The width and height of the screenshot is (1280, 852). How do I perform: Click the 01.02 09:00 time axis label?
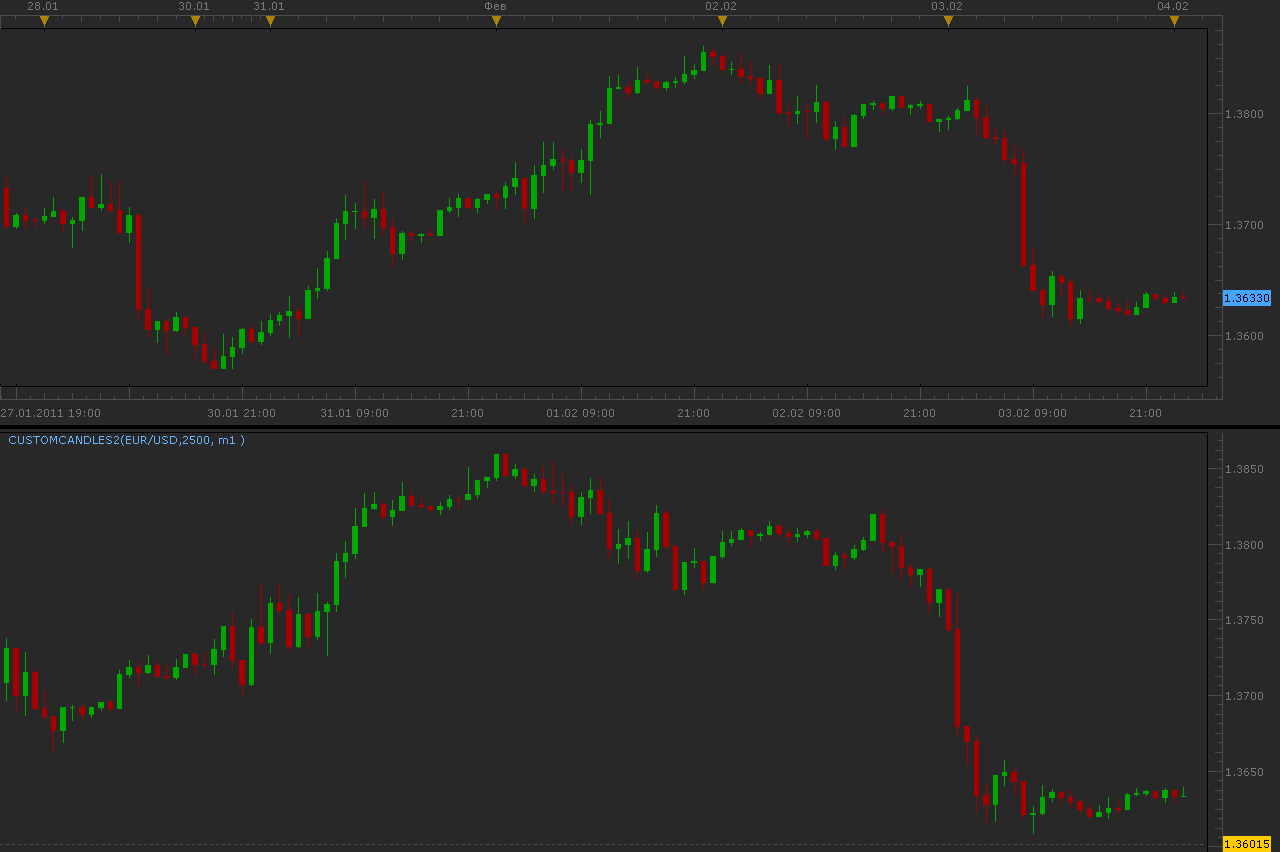pos(581,413)
